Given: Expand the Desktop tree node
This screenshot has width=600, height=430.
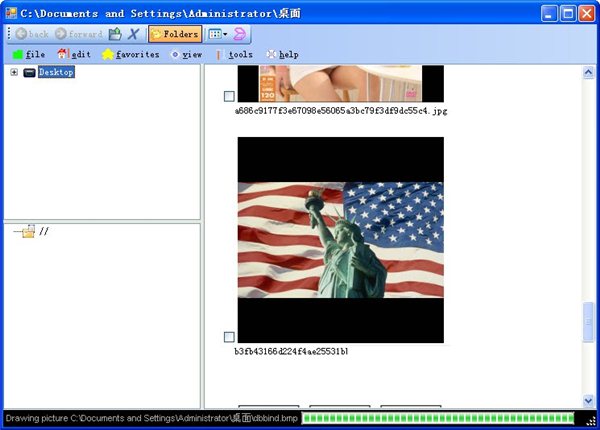Looking at the screenshot, I should (x=14, y=72).
